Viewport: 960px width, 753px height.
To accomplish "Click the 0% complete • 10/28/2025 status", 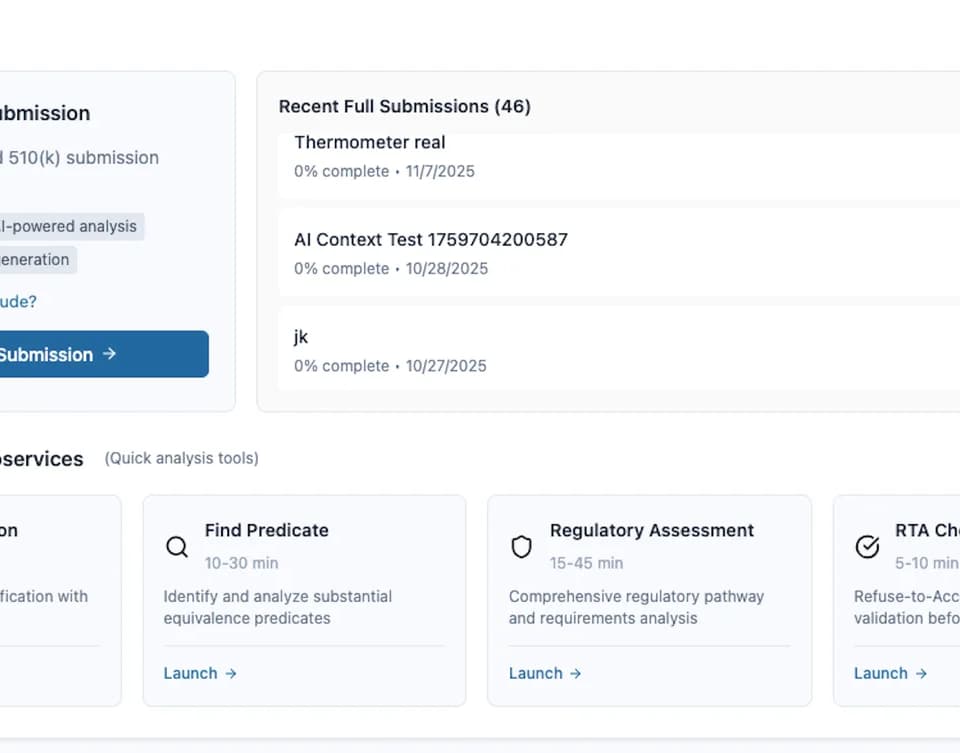I will tap(391, 269).
